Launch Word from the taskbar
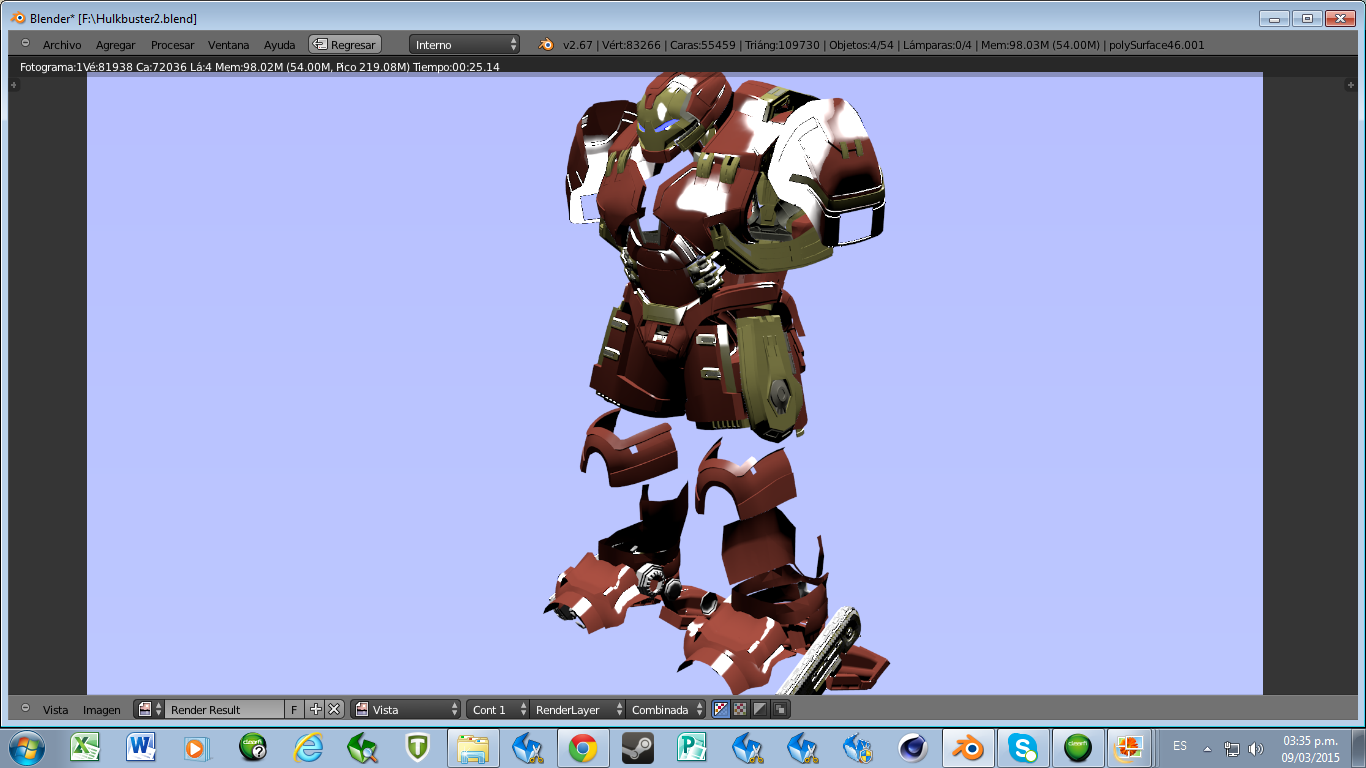Screen dimensions: 1366x768 [141, 747]
